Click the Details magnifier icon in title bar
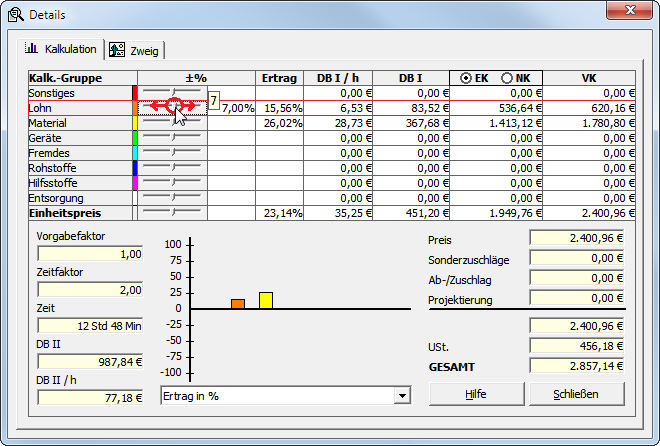Viewport: 660px width, 446px height. tap(15, 14)
